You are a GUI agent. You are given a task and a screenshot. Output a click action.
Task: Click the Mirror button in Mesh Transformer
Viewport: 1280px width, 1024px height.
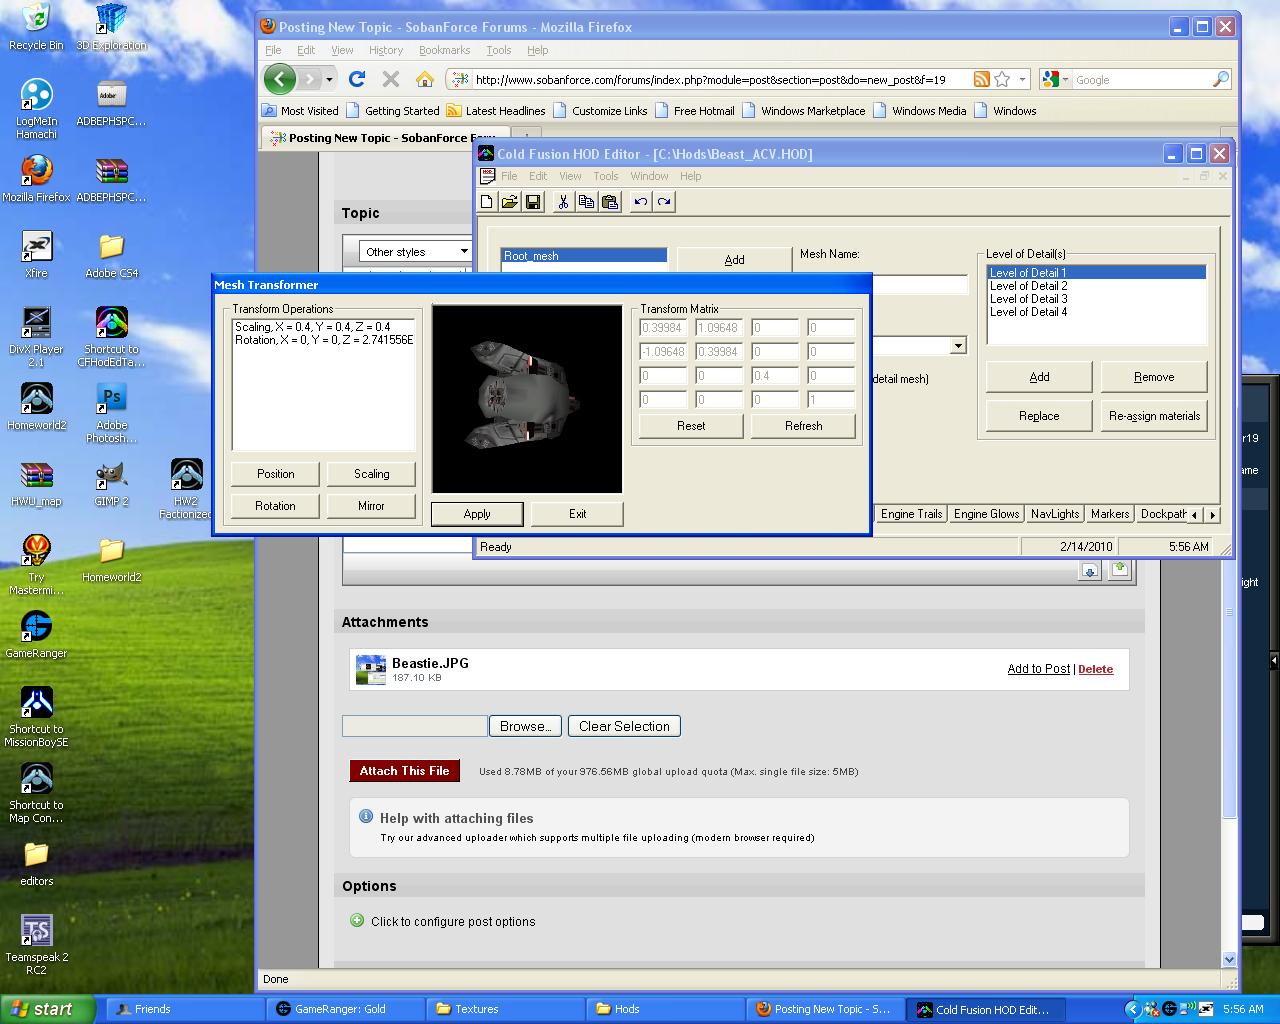point(371,506)
